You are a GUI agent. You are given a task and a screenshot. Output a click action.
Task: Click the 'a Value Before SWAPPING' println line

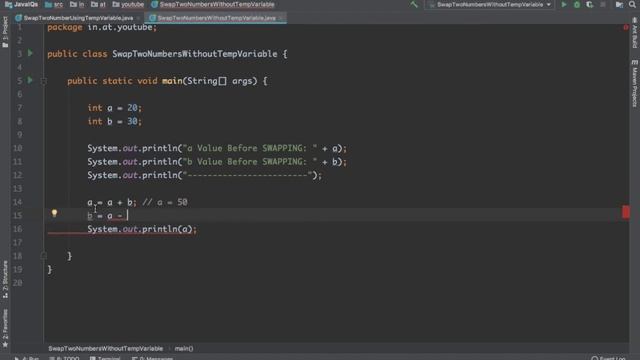217,148
